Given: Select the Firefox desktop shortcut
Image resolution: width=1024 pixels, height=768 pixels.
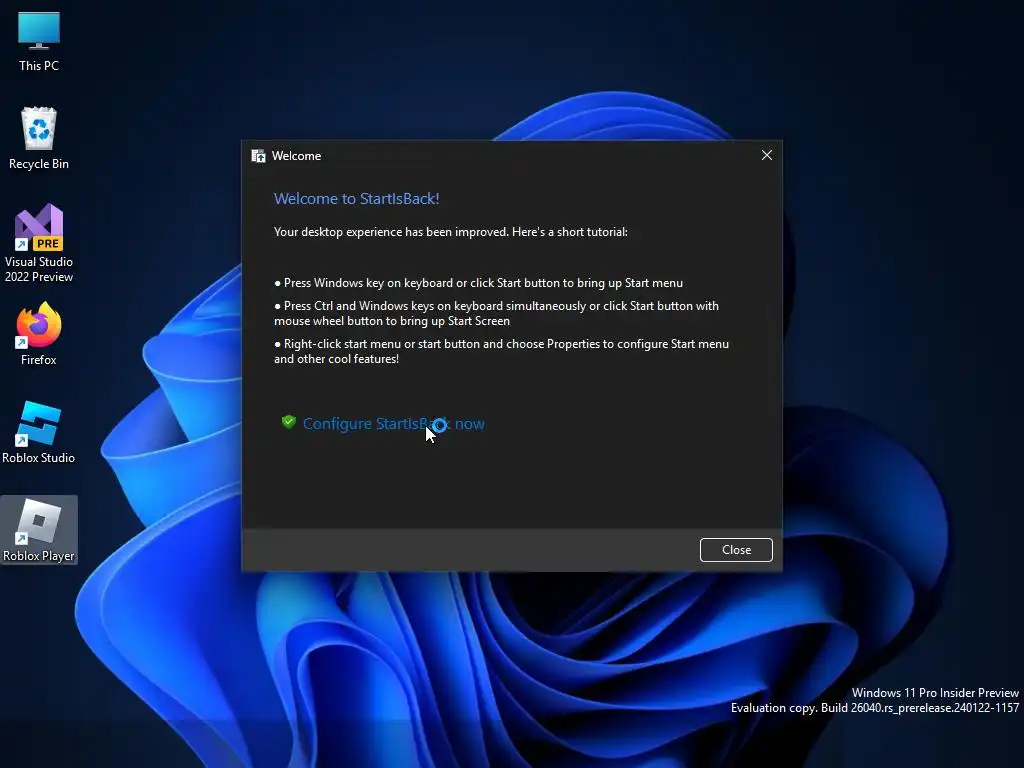Looking at the screenshot, I should [39, 334].
